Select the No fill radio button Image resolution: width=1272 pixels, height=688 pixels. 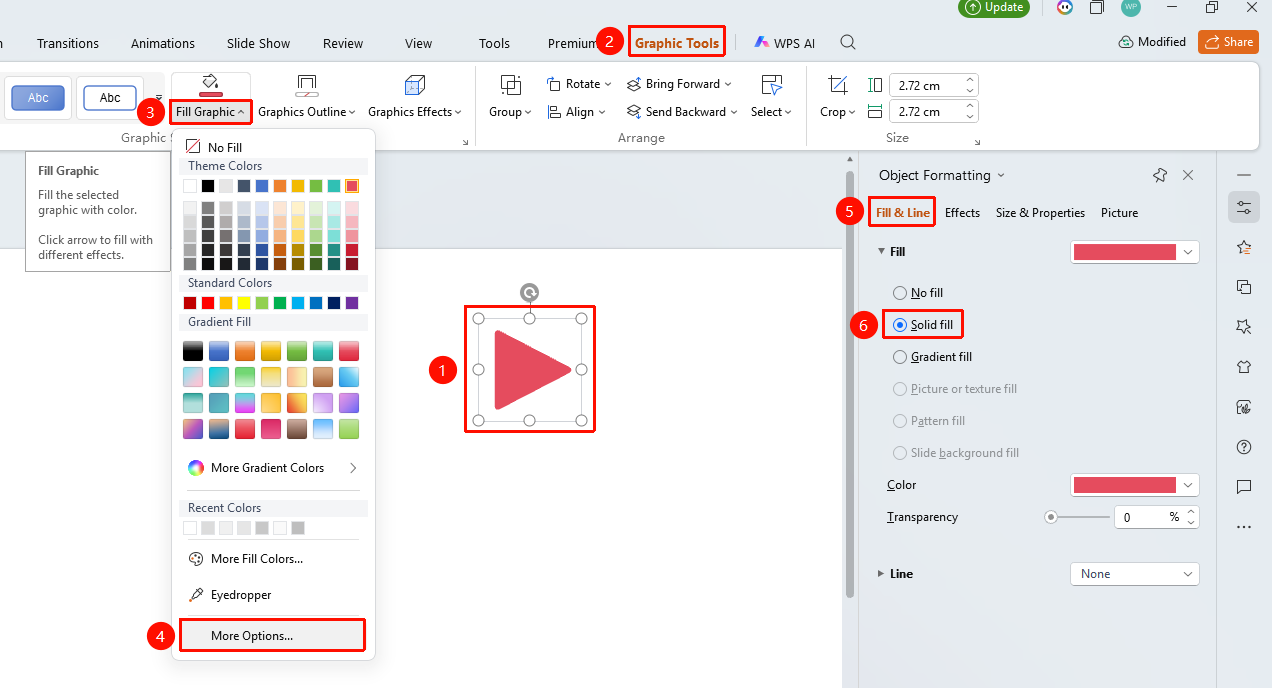click(x=900, y=293)
